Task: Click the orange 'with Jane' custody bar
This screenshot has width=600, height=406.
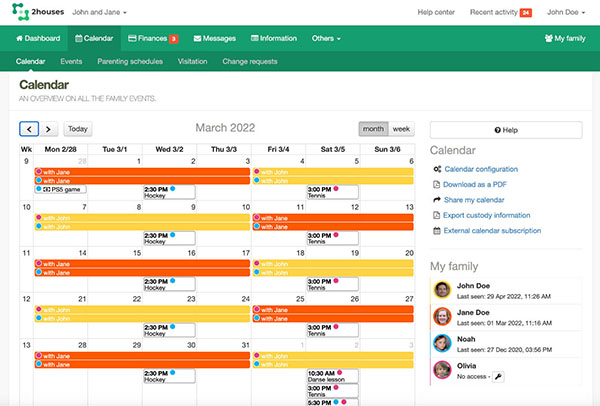Action: point(140,171)
